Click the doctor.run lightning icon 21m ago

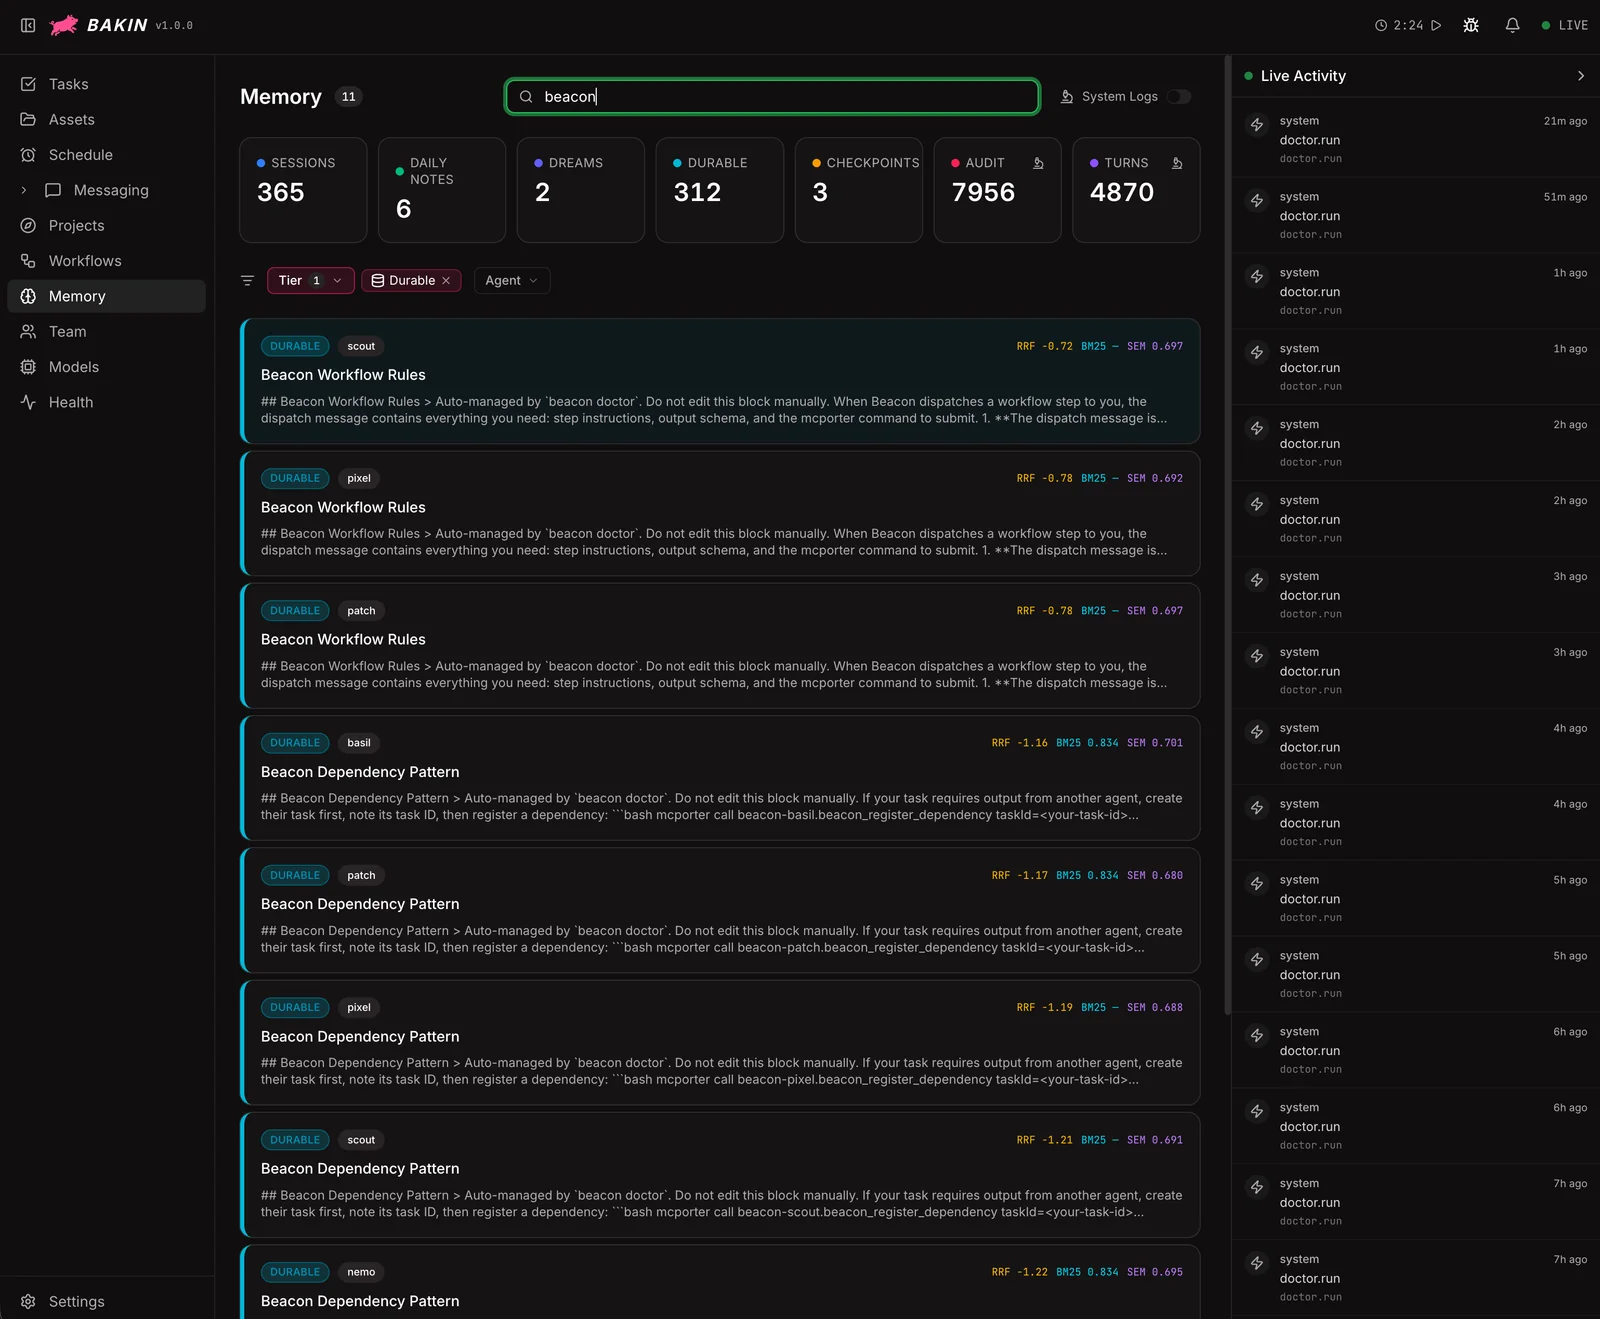pos(1257,125)
